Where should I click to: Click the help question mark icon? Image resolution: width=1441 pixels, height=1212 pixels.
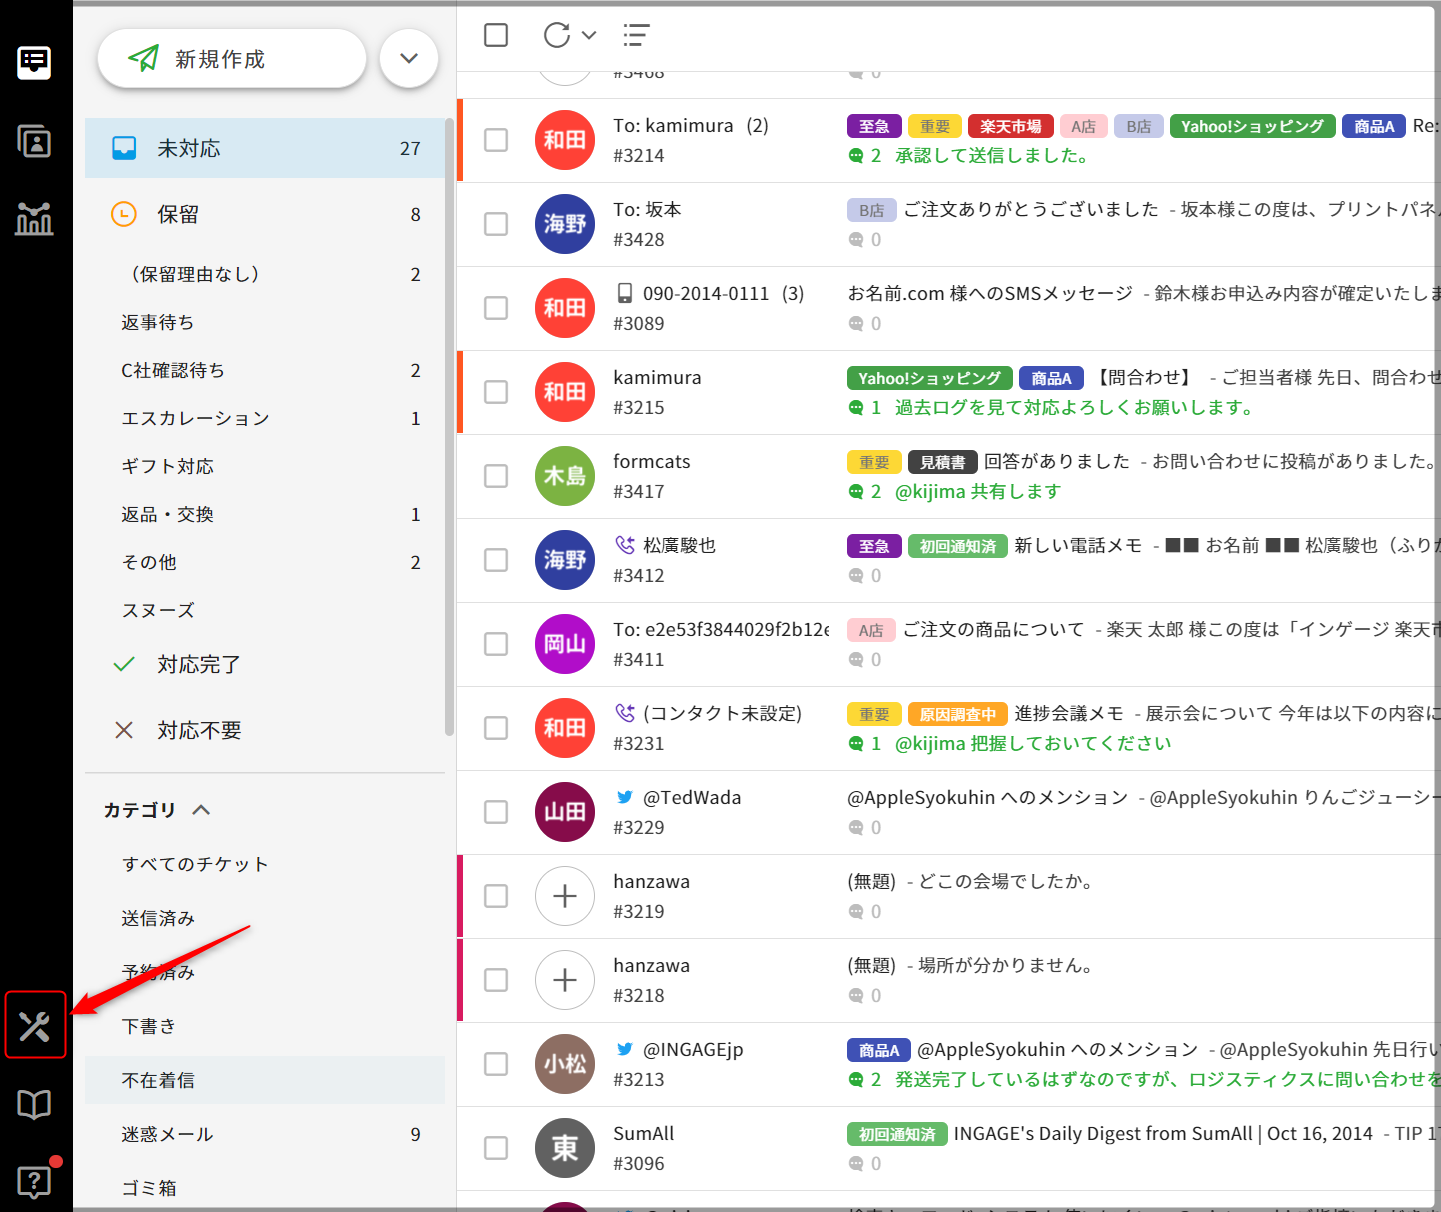[35, 1181]
